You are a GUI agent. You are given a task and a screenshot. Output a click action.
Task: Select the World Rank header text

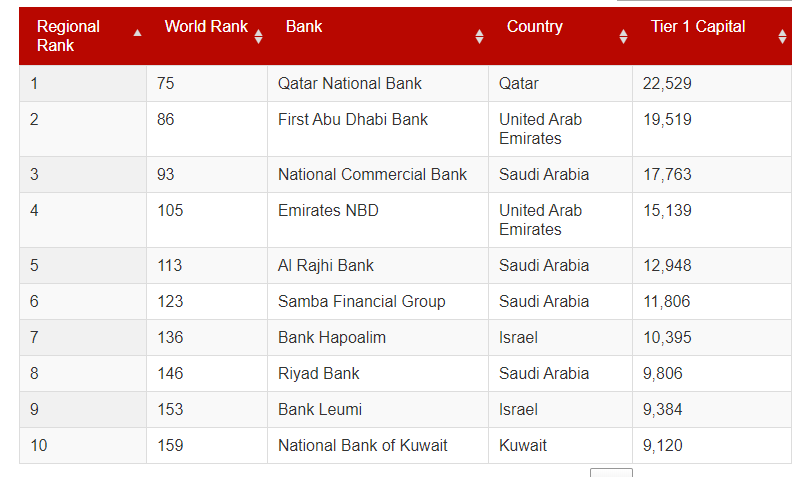click(x=206, y=26)
